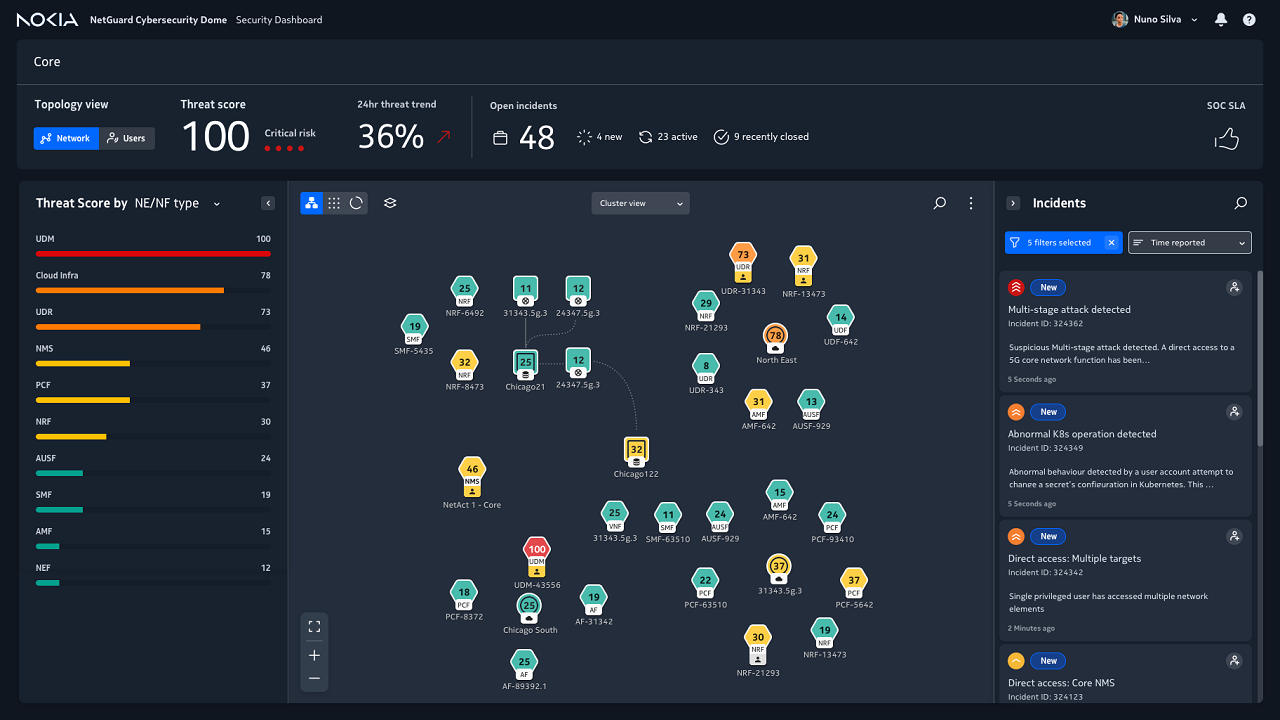
Task: Assign user on Multi-stage attack incident
Action: click(1234, 287)
